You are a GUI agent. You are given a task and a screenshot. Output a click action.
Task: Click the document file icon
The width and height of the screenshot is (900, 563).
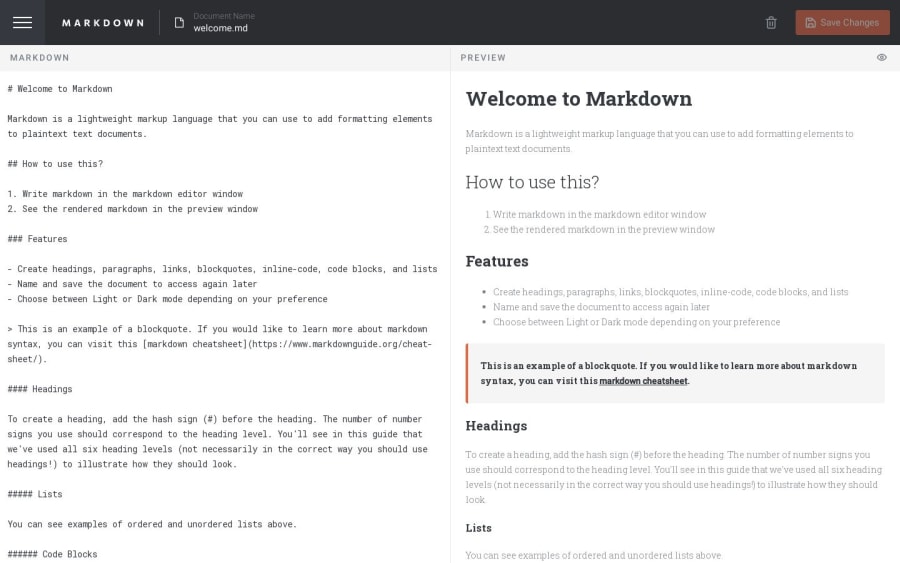click(179, 22)
